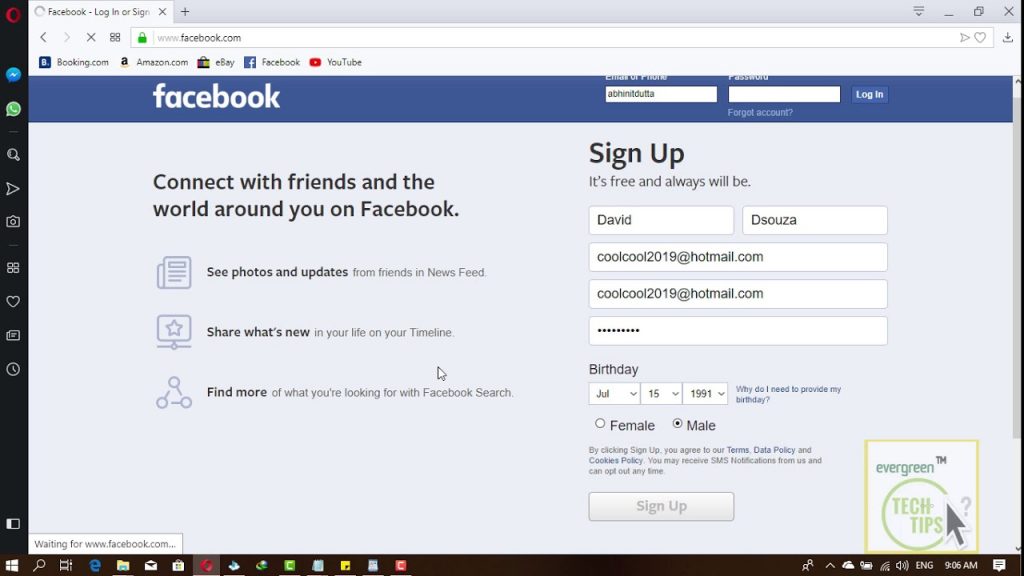Open WhatsApp in the Opera sidebar
This screenshot has height=576, width=1024.
click(13, 108)
